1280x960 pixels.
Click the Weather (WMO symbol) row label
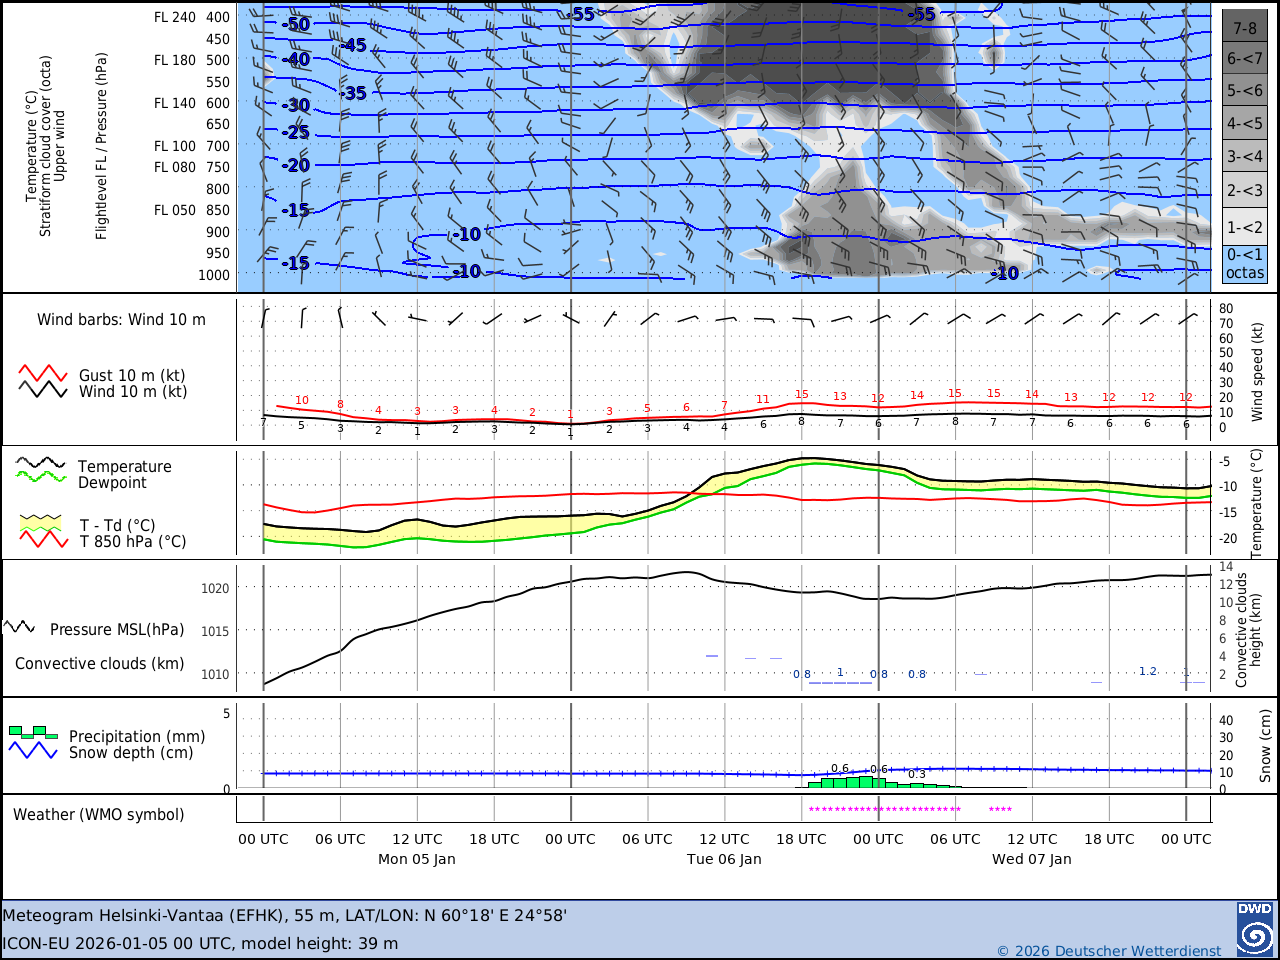click(x=99, y=815)
